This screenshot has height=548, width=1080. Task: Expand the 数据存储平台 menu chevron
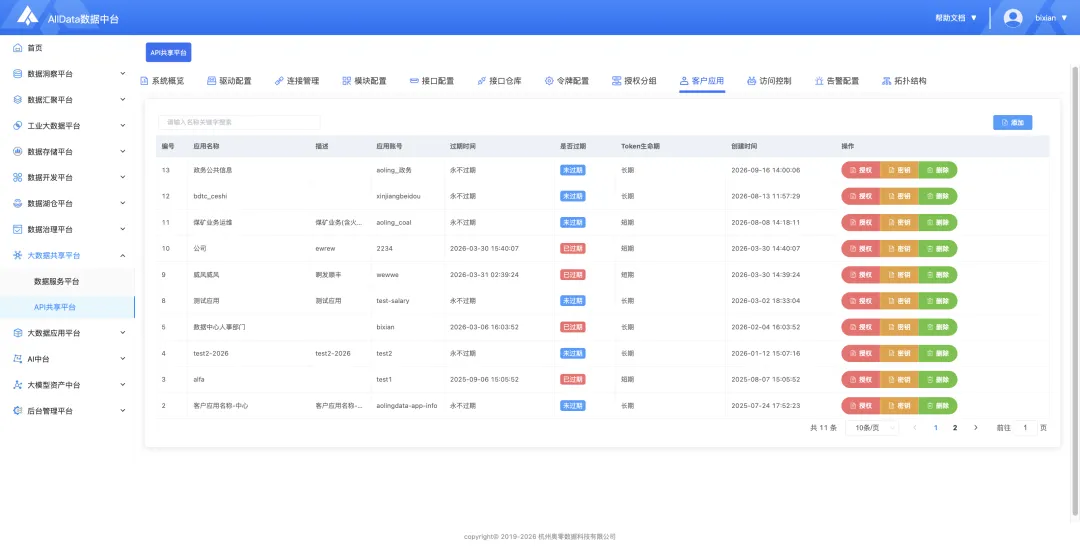[123, 151]
